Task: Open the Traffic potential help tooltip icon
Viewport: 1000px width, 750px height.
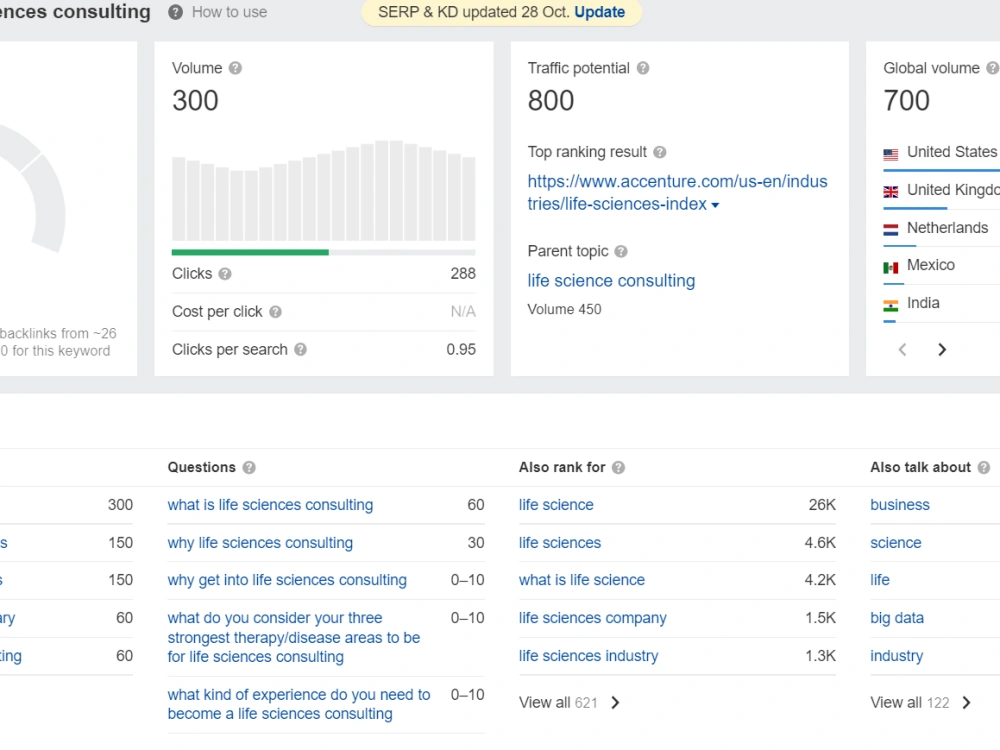Action: point(643,68)
